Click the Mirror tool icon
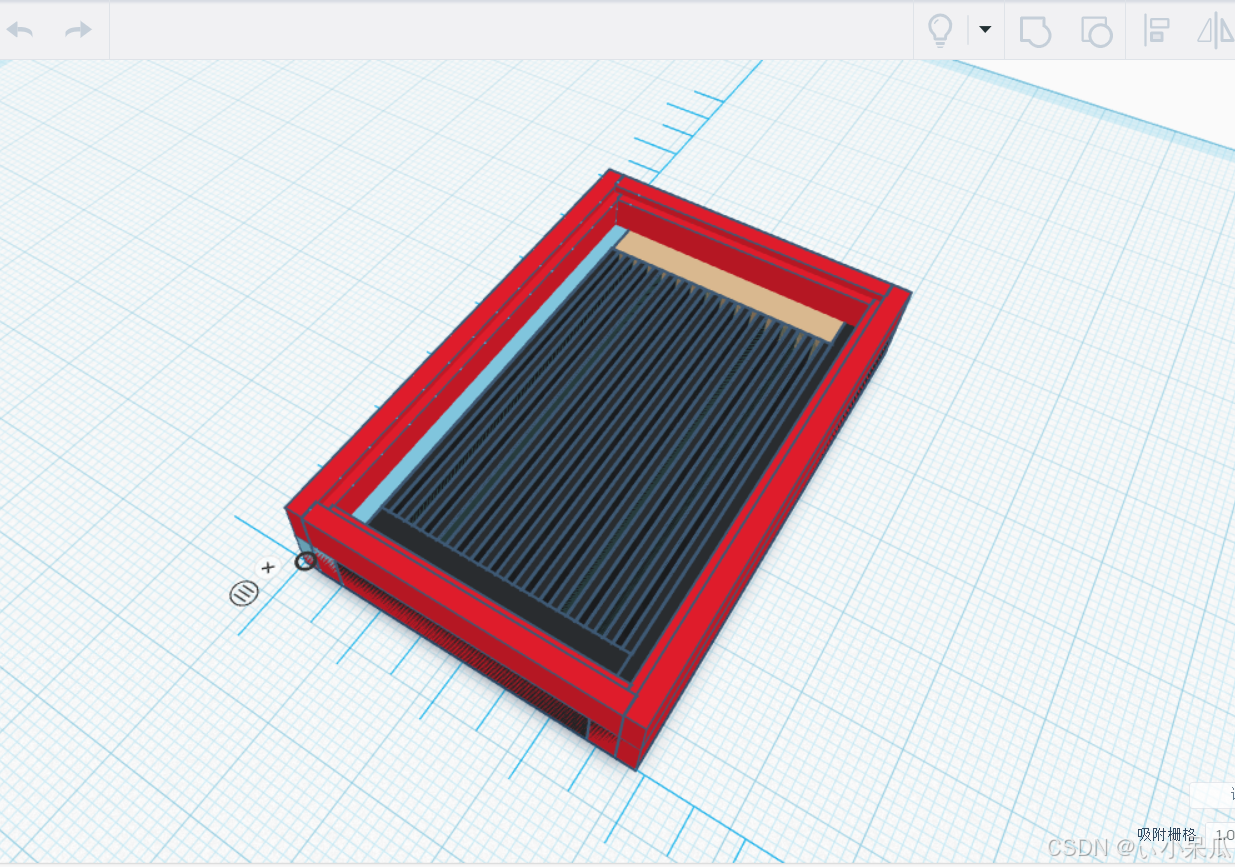This screenshot has height=867, width=1235. (x=1216, y=31)
